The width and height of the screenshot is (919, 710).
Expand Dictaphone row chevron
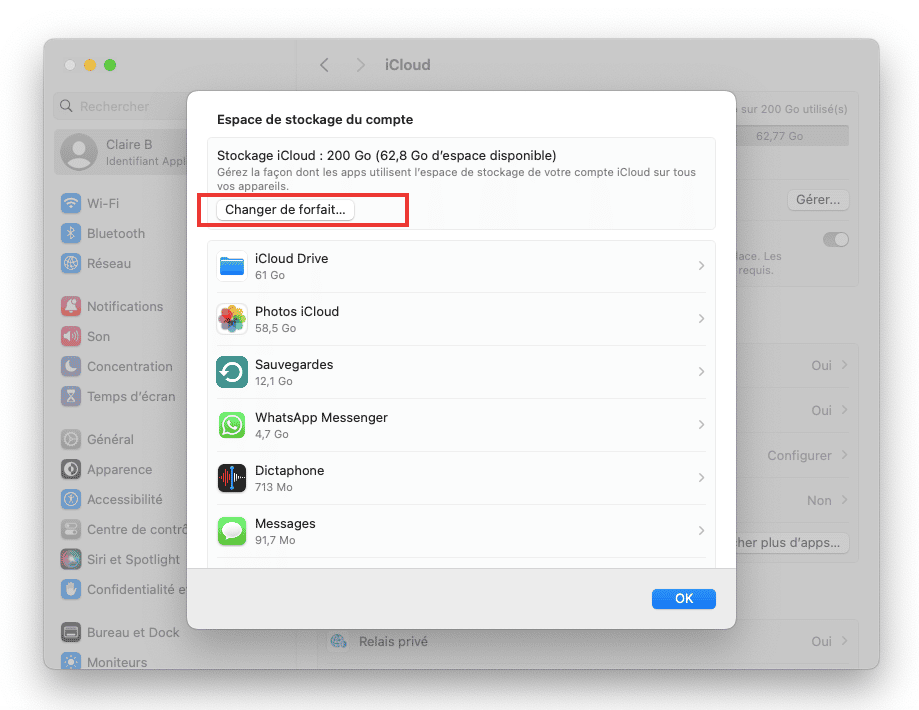(702, 478)
